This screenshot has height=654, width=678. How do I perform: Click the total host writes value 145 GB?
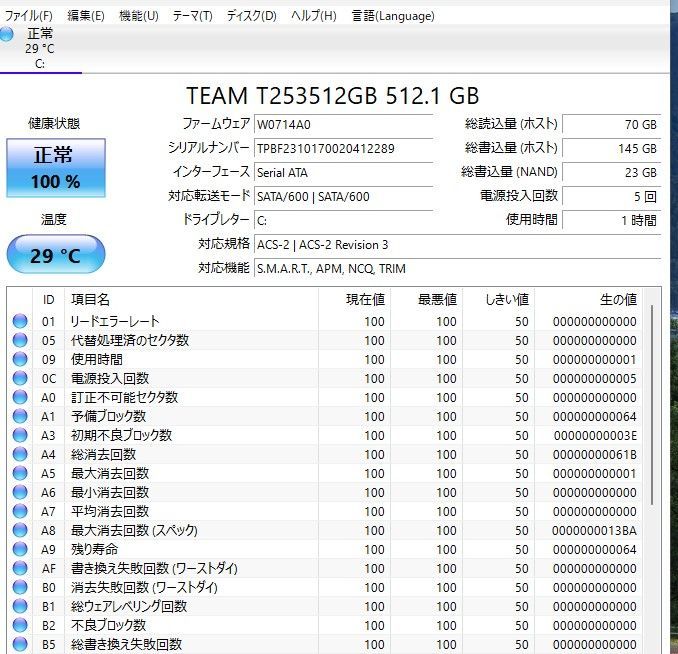pyautogui.click(x=611, y=149)
